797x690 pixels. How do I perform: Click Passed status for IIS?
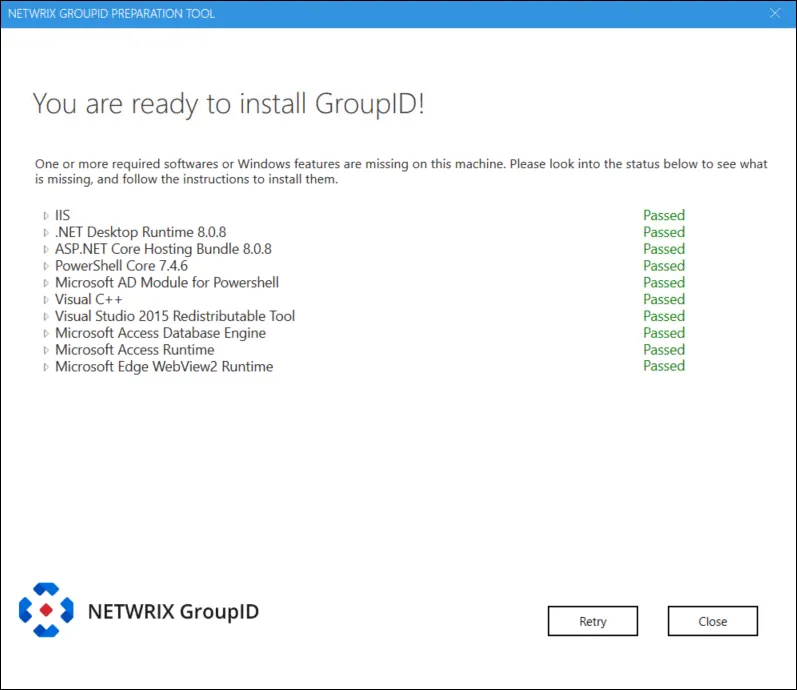click(664, 215)
